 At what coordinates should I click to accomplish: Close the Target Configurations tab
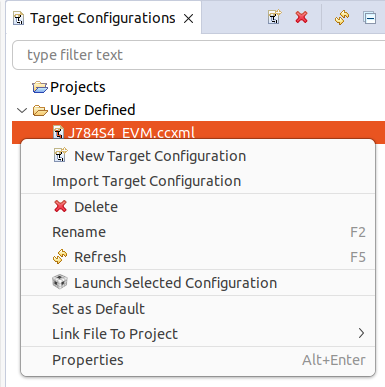[189, 19]
